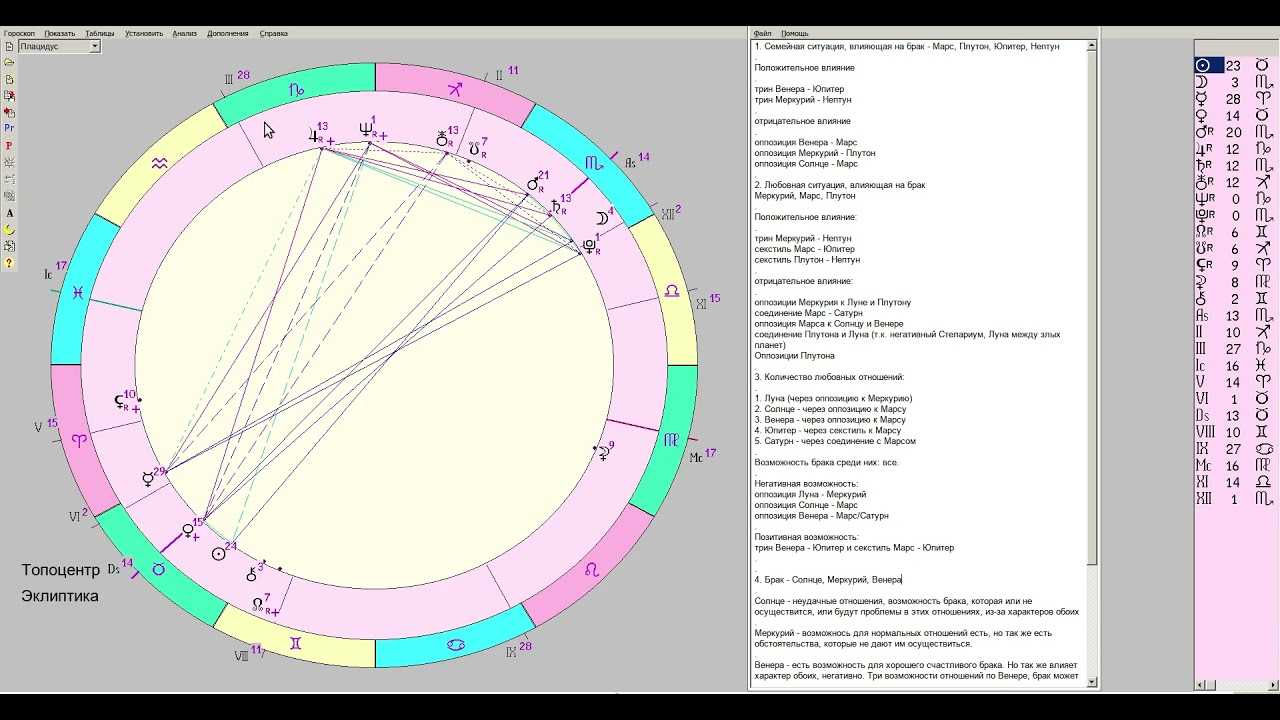The width and height of the screenshot is (1280, 720).
Task: Select the Ds row showing 13 in positions table
Action: [x=1237, y=415]
